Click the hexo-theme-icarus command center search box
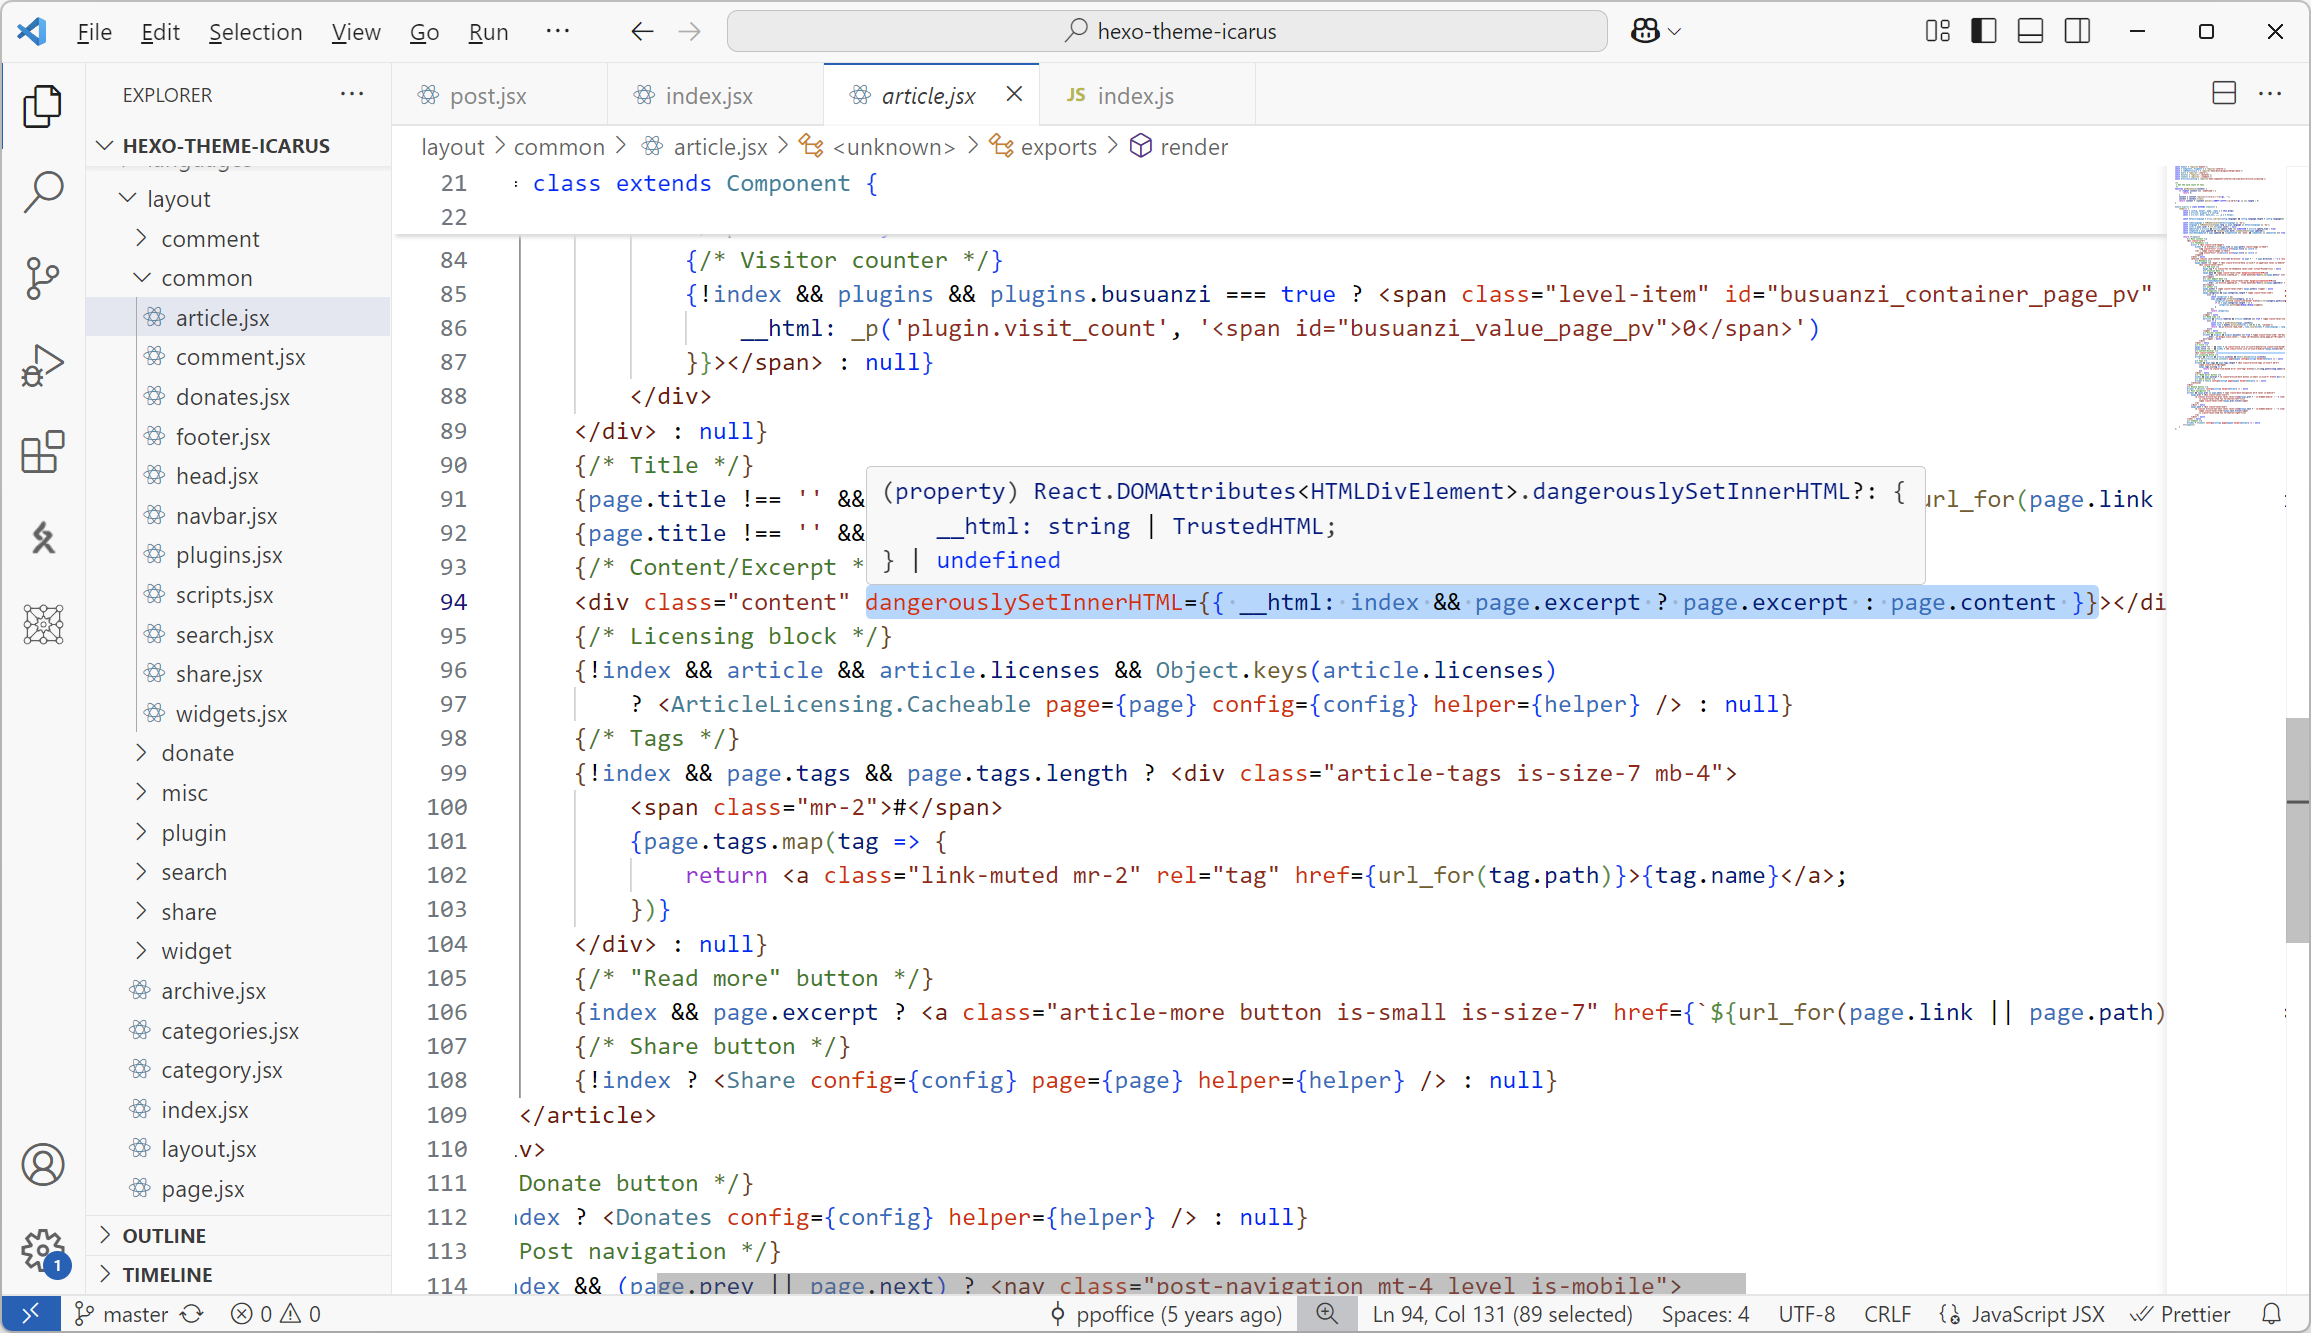 [x=1167, y=31]
